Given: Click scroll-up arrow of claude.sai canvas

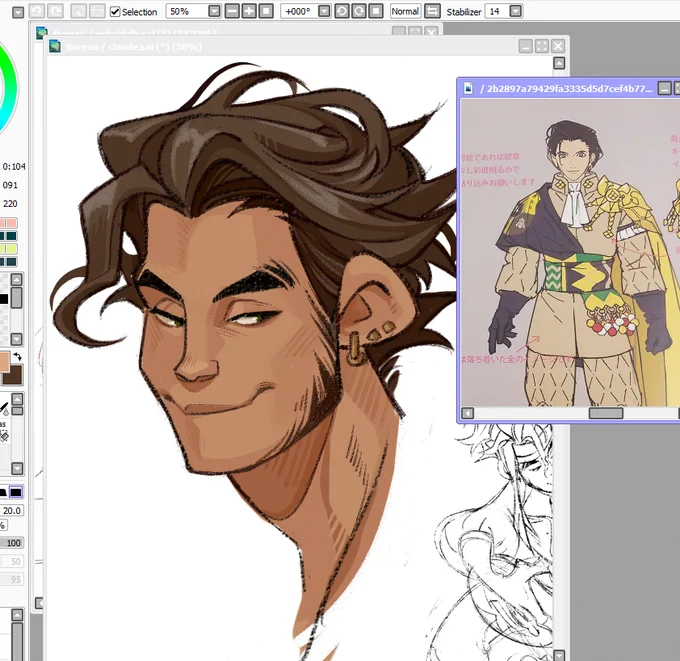Looking at the screenshot, I should (559, 63).
